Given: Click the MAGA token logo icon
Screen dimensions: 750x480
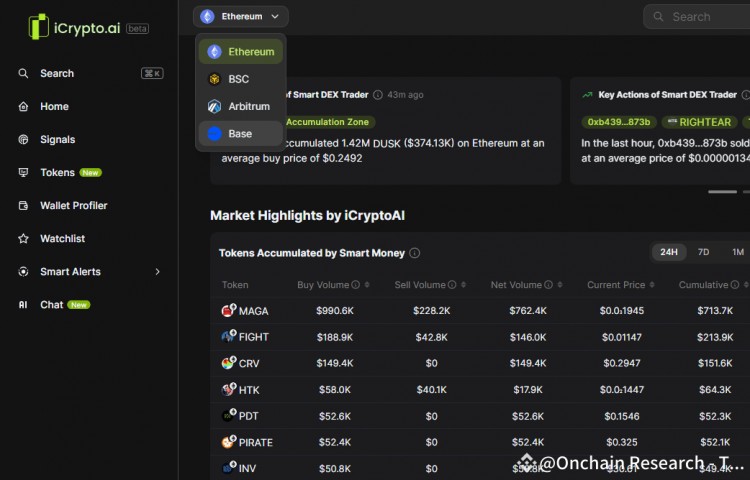Looking at the screenshot, I should 228,311.
